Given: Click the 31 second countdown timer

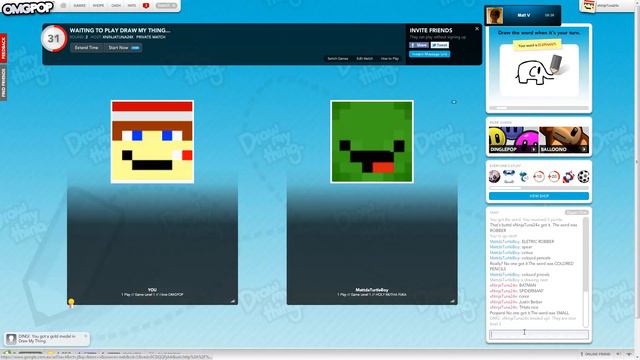Looking at the screenshot, I should pos(54,38).
